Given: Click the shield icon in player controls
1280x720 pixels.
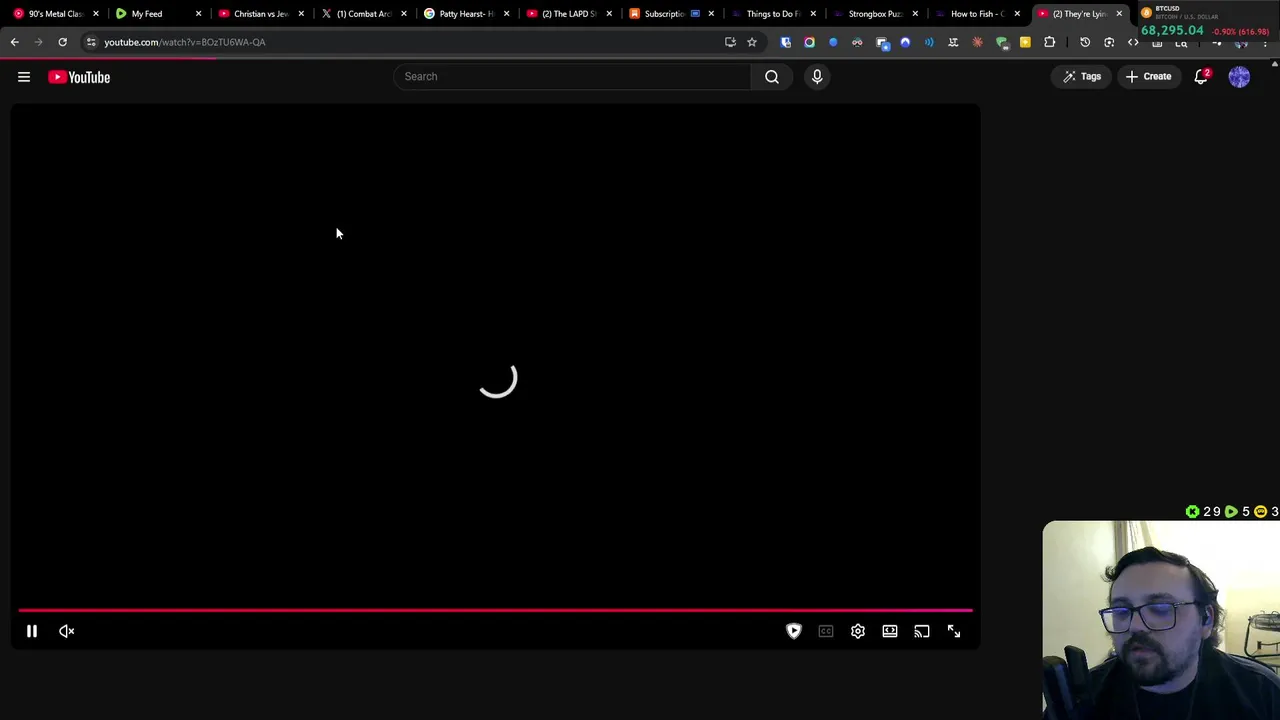Looking at the screenshot, I should 794,631.
